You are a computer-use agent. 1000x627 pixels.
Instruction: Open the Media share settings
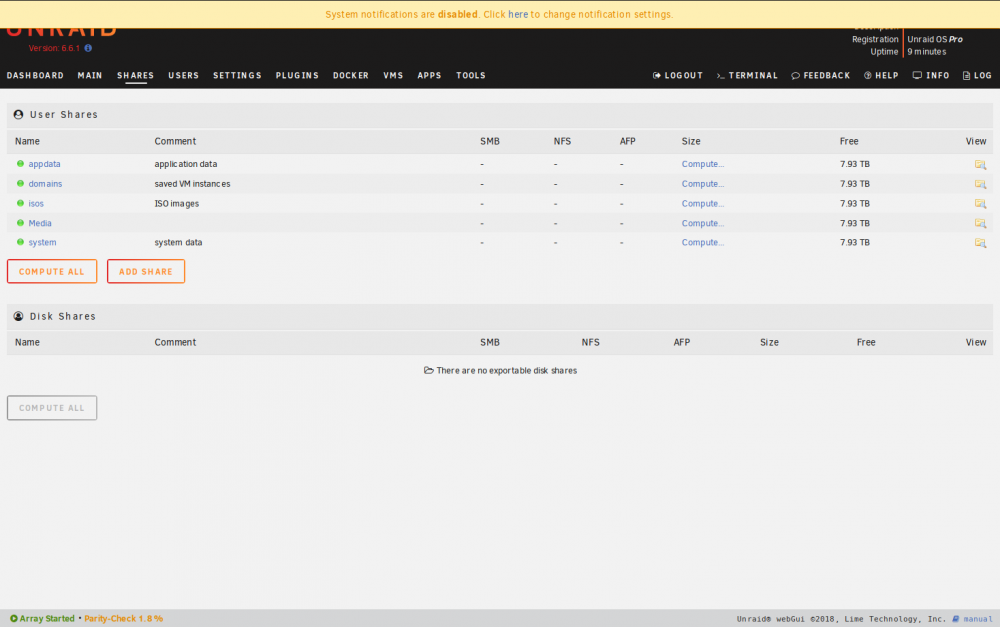click(40, 223)
